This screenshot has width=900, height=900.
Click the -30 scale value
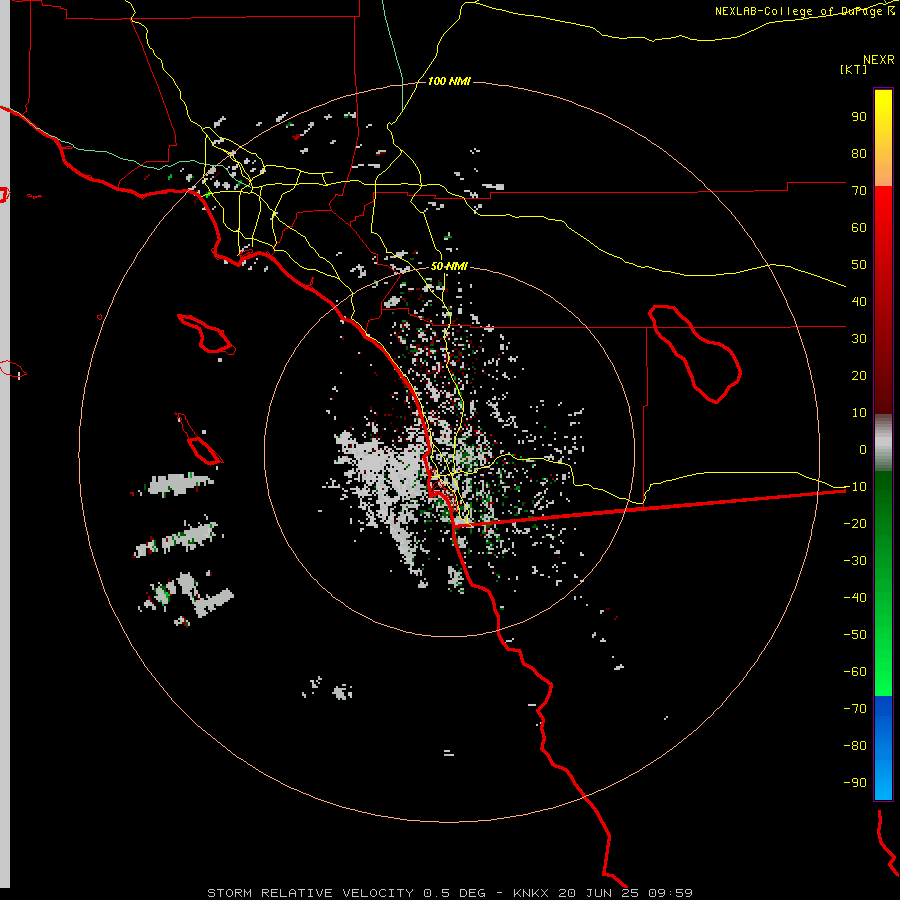855,561
